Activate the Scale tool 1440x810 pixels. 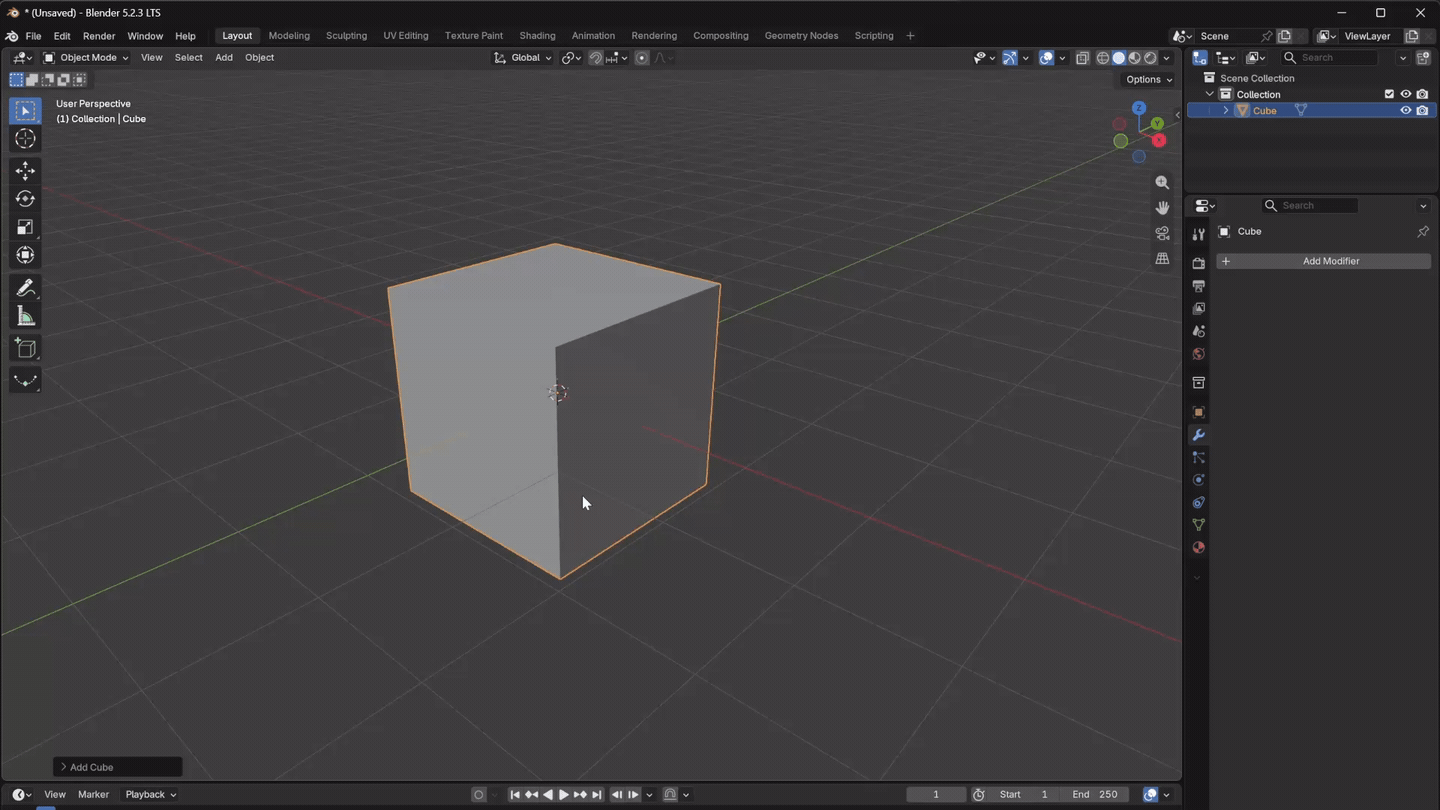(25, 227)
